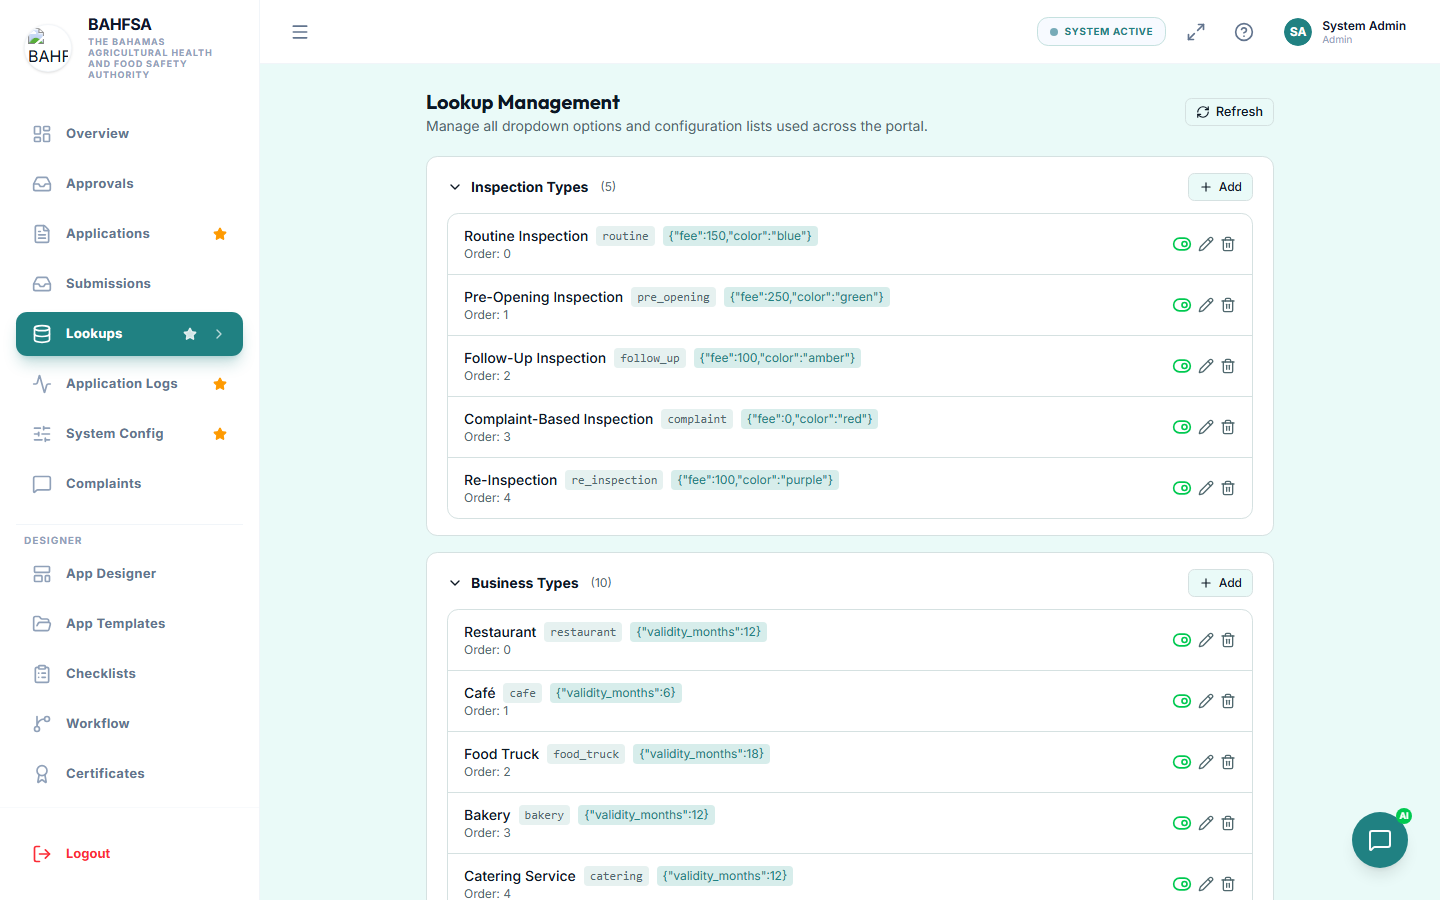1440x900 pixels.
Task: Expand the Lookups submenu chevron
Action: (x=219, y=334)
